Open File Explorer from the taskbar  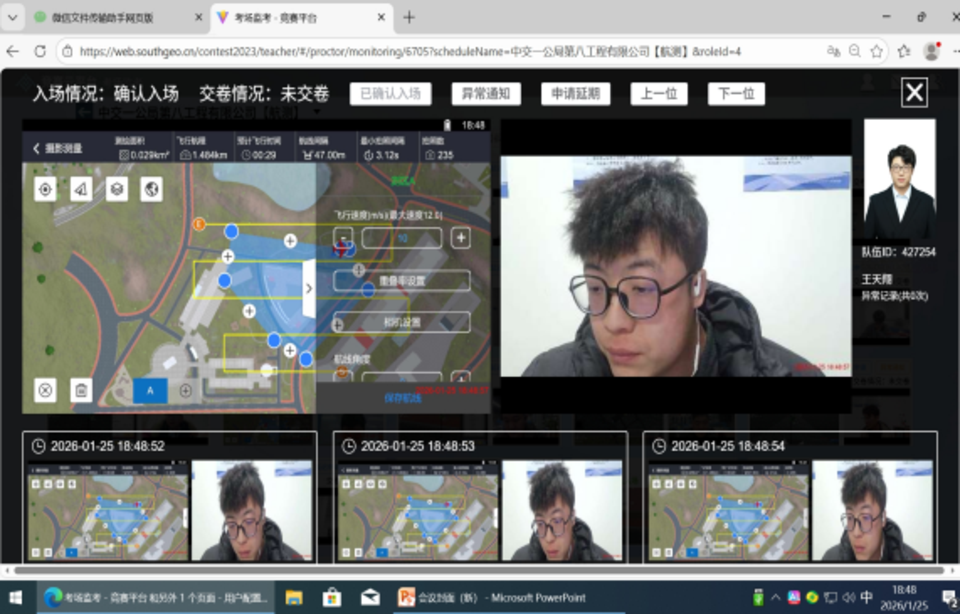[x=294, y=597]
